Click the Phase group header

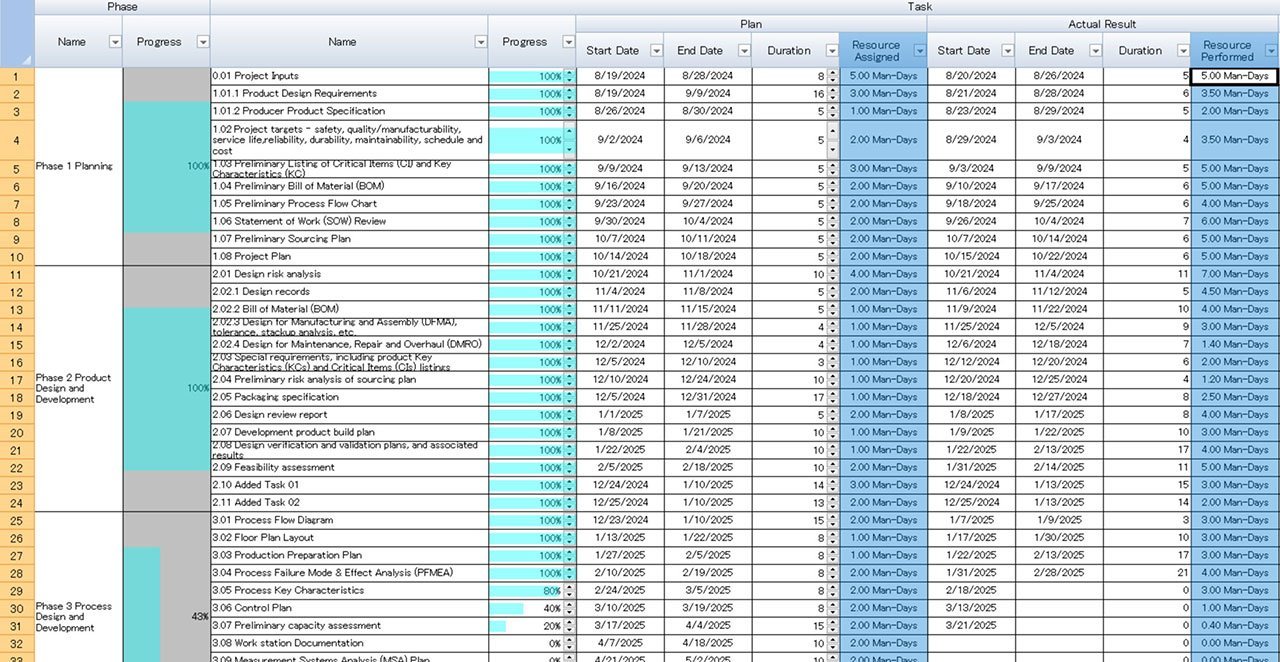(122, 7)
